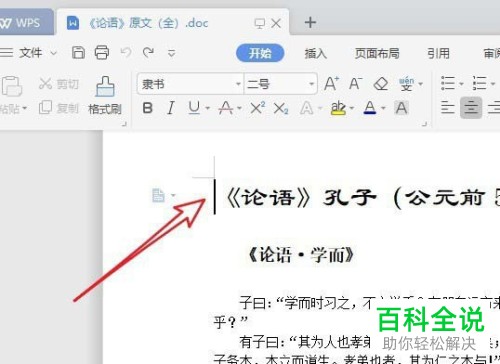Decrease font size with A- icon
The width and height of the screenshot is (500, 364).
tap(355, 83)
